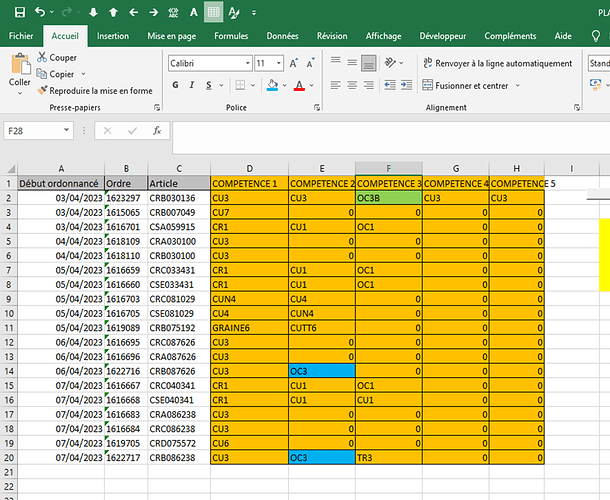610x500 pixels.
Task: Open the font size dropdown
Action: point(278,62)
